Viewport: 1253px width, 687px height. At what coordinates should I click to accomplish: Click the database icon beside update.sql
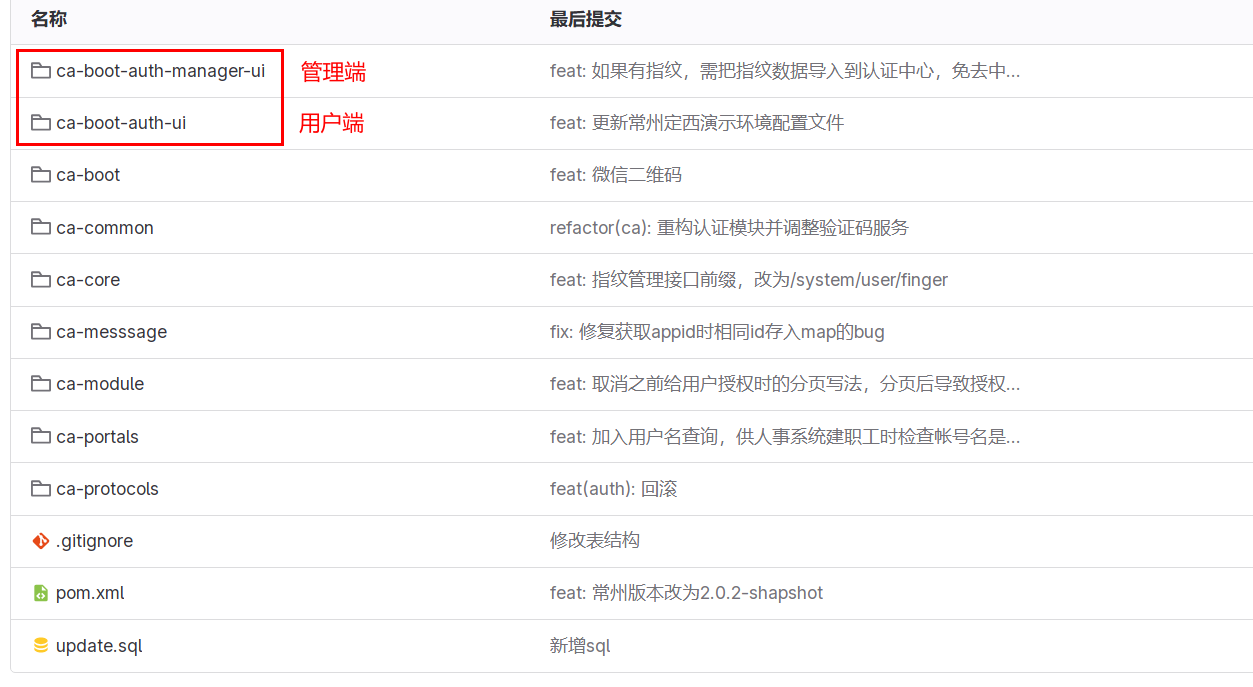click(40, 646)
